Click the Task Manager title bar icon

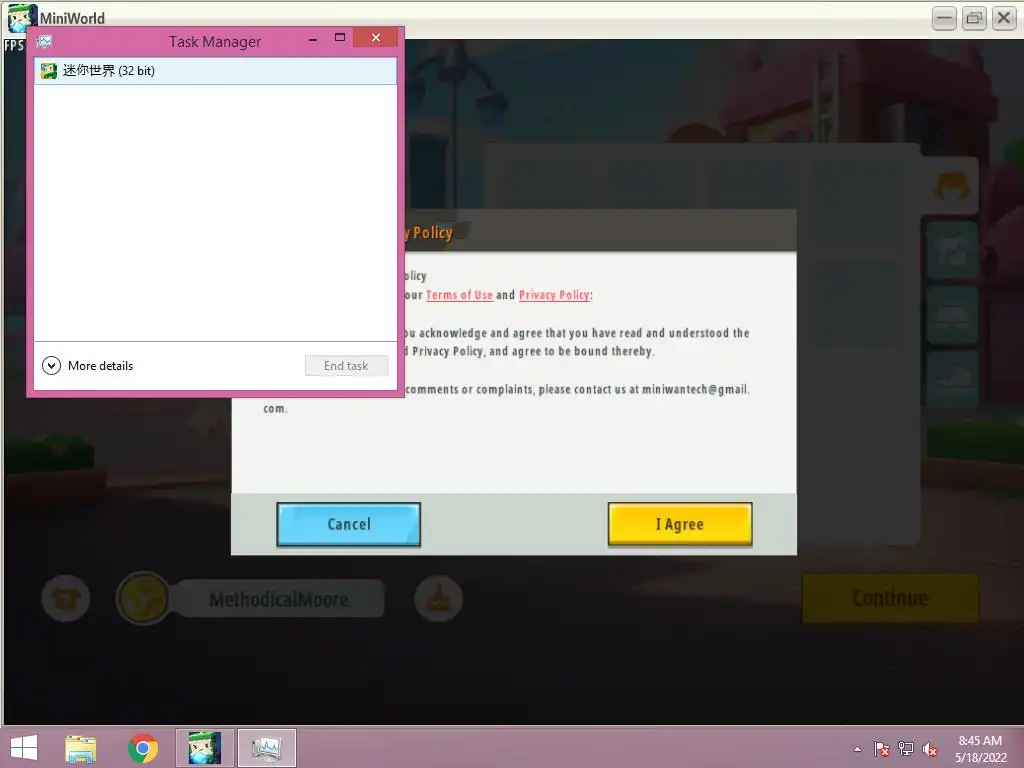44,42
